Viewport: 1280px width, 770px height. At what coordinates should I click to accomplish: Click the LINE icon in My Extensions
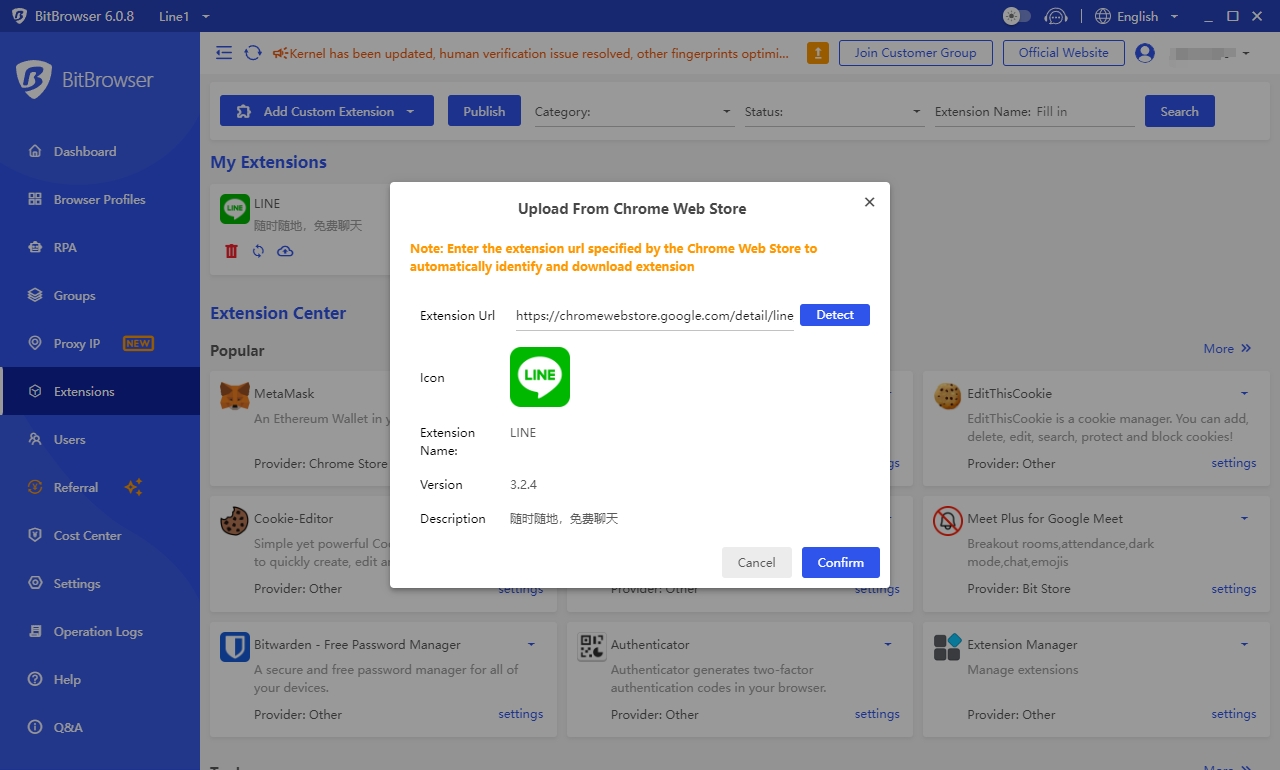coord(235,209)
